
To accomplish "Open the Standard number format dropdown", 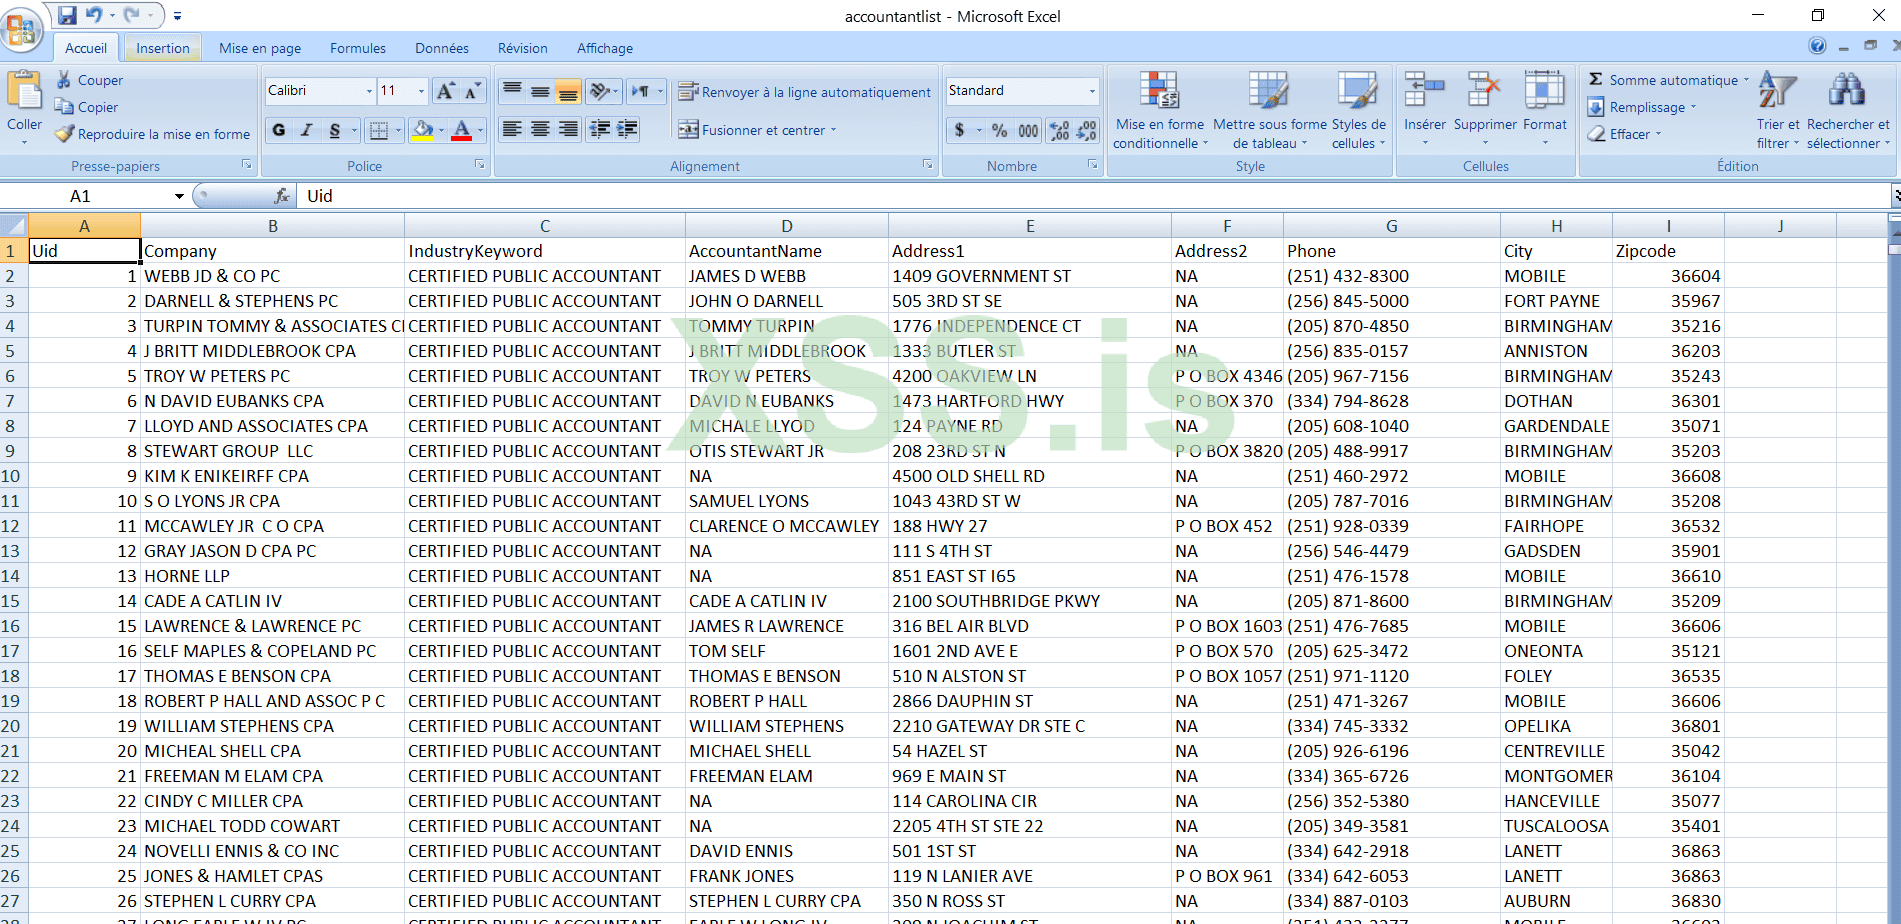I will click(1092, 91).
